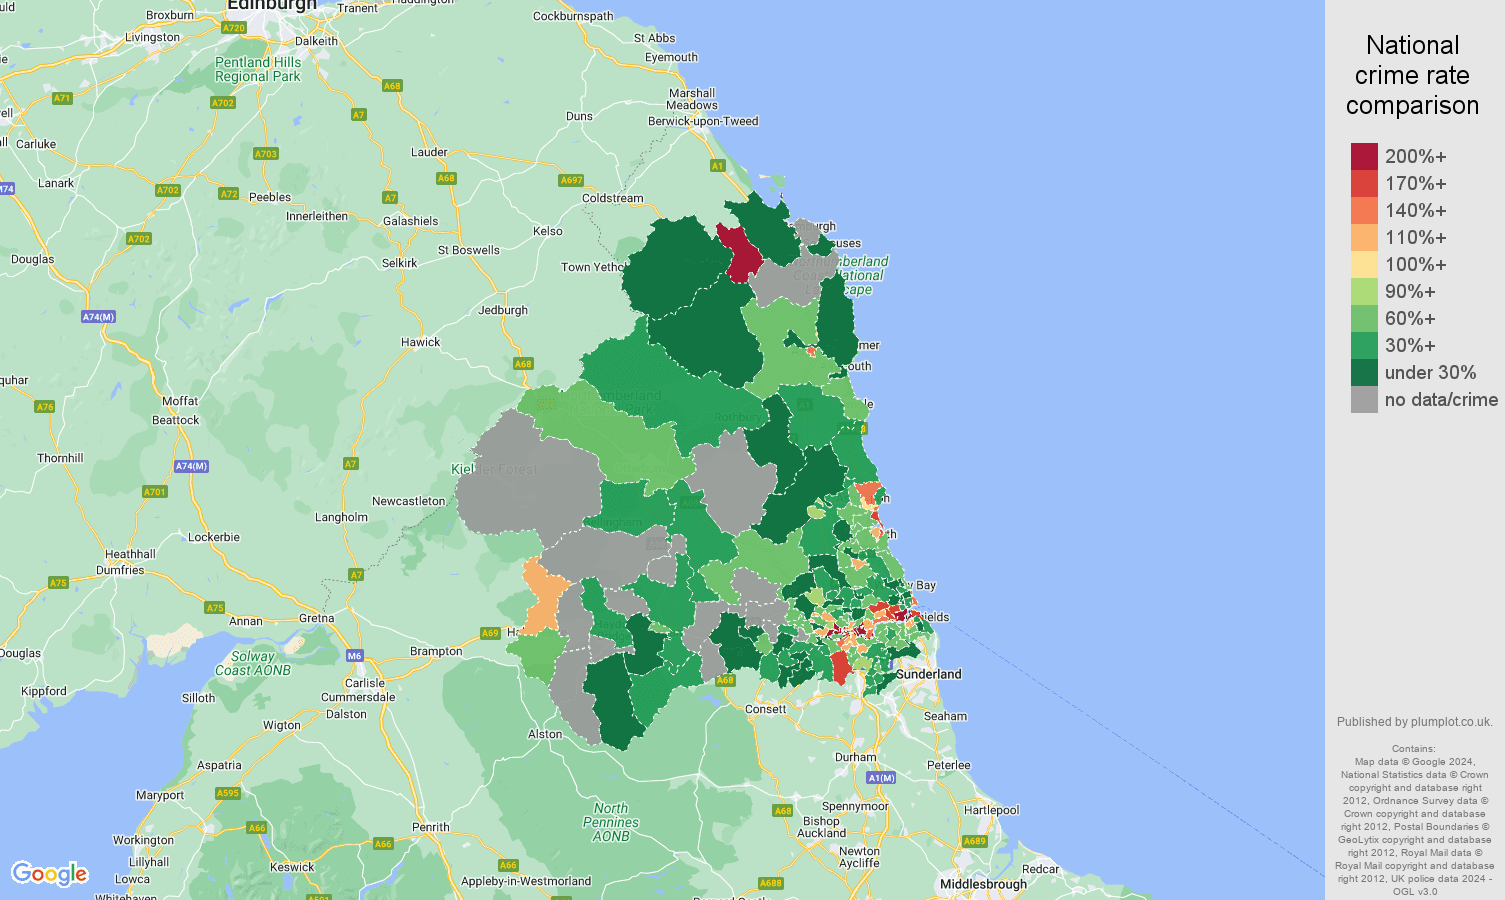Viewport: 1505px width, 900px height.
Task: Click the Brampton town label
Action: point(436,651)
